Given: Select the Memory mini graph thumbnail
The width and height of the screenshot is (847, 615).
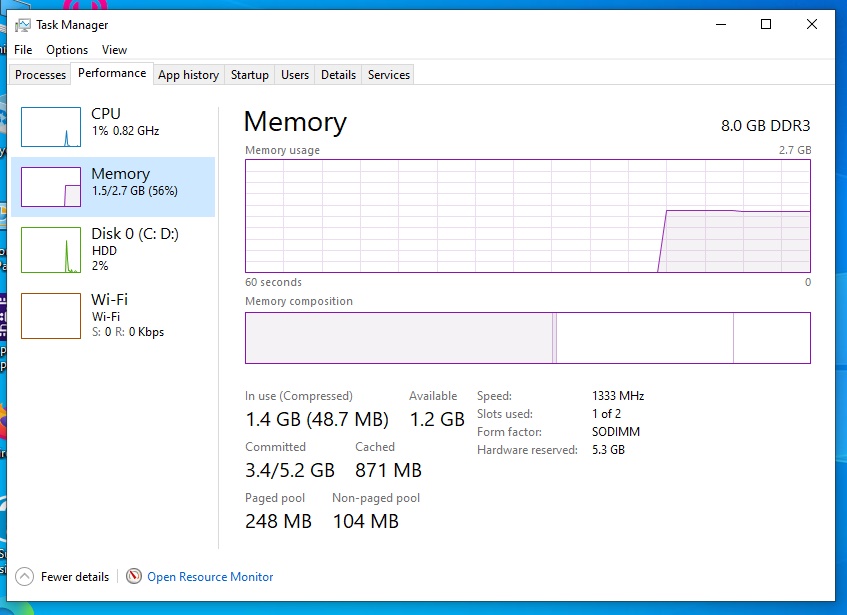Looking at the screenshot, I should point(51,187).
